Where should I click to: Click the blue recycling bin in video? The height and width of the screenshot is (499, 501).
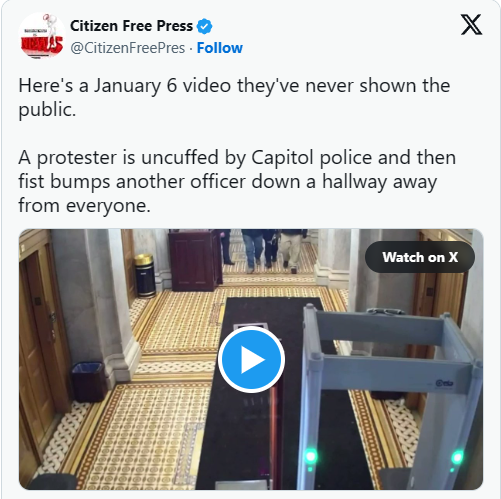point(89,382)
